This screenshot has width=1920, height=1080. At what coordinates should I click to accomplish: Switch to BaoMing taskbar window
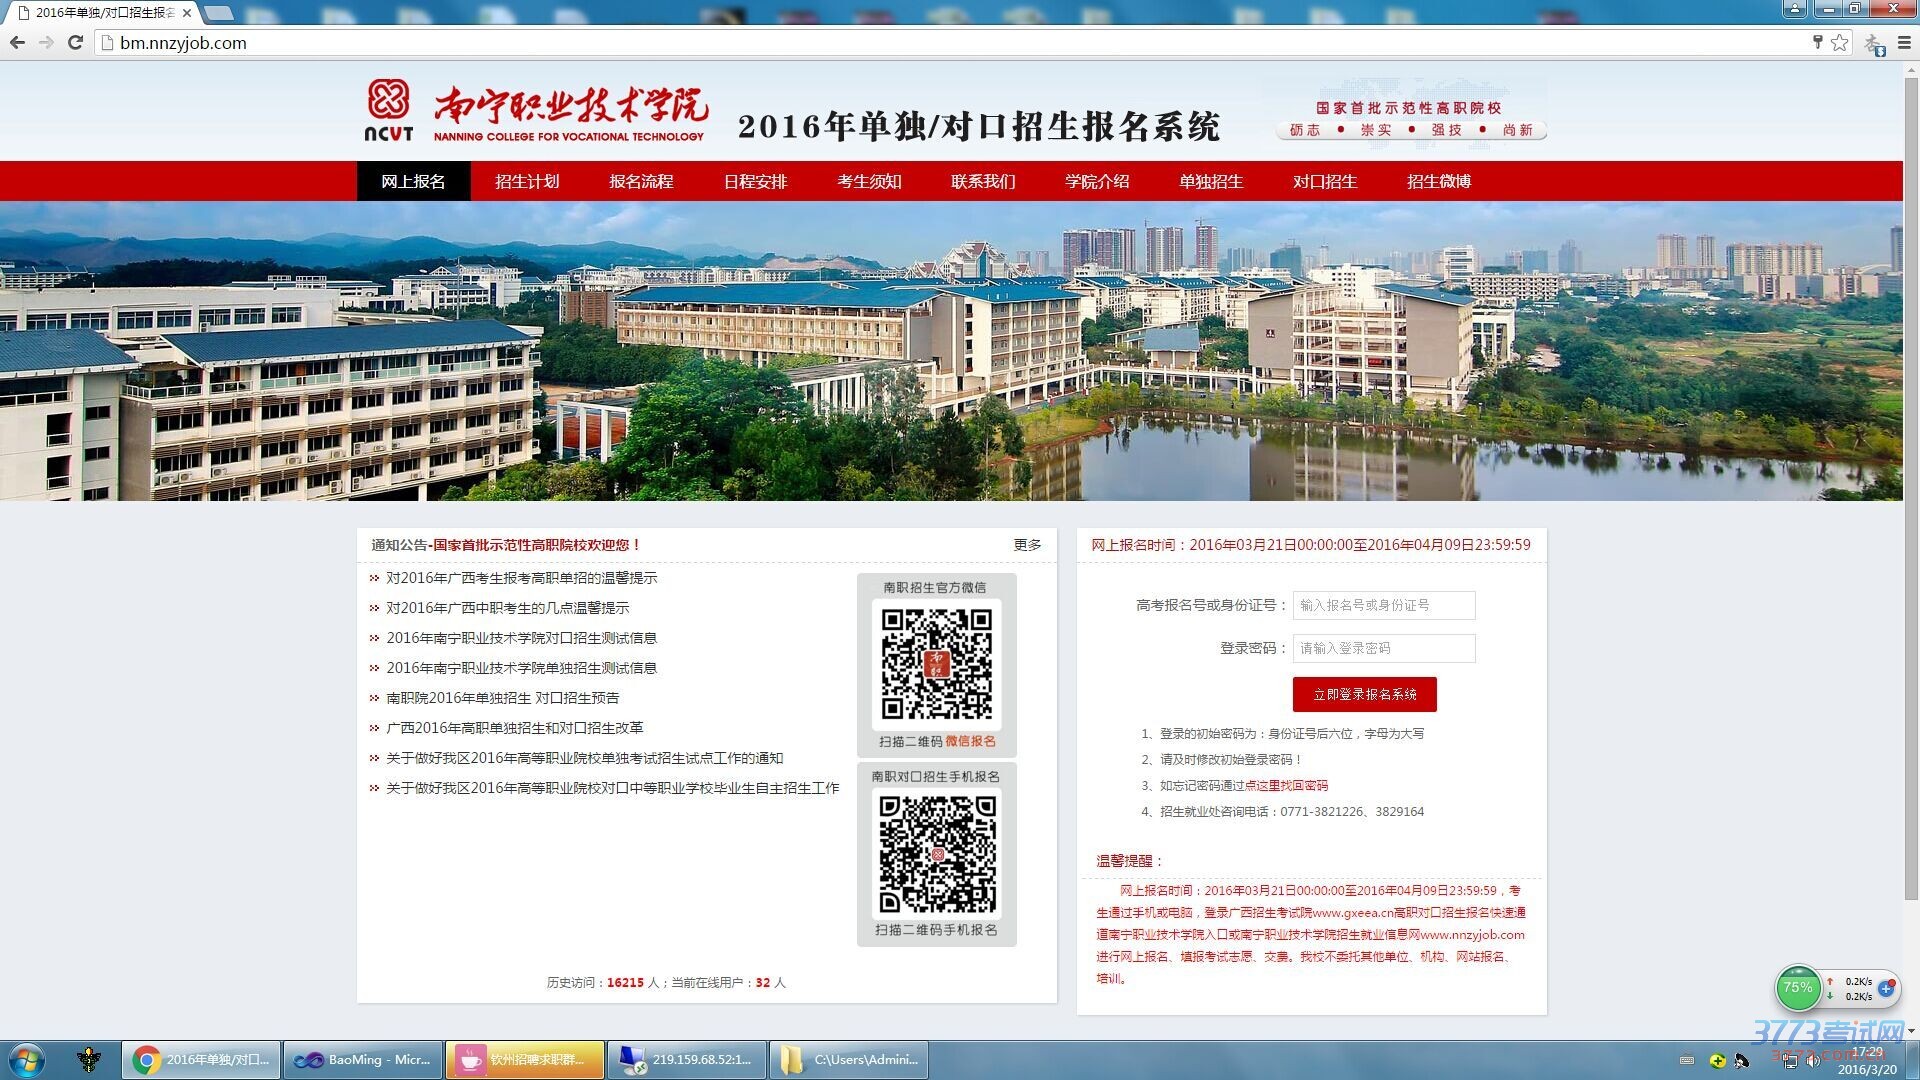point(363,1060)
